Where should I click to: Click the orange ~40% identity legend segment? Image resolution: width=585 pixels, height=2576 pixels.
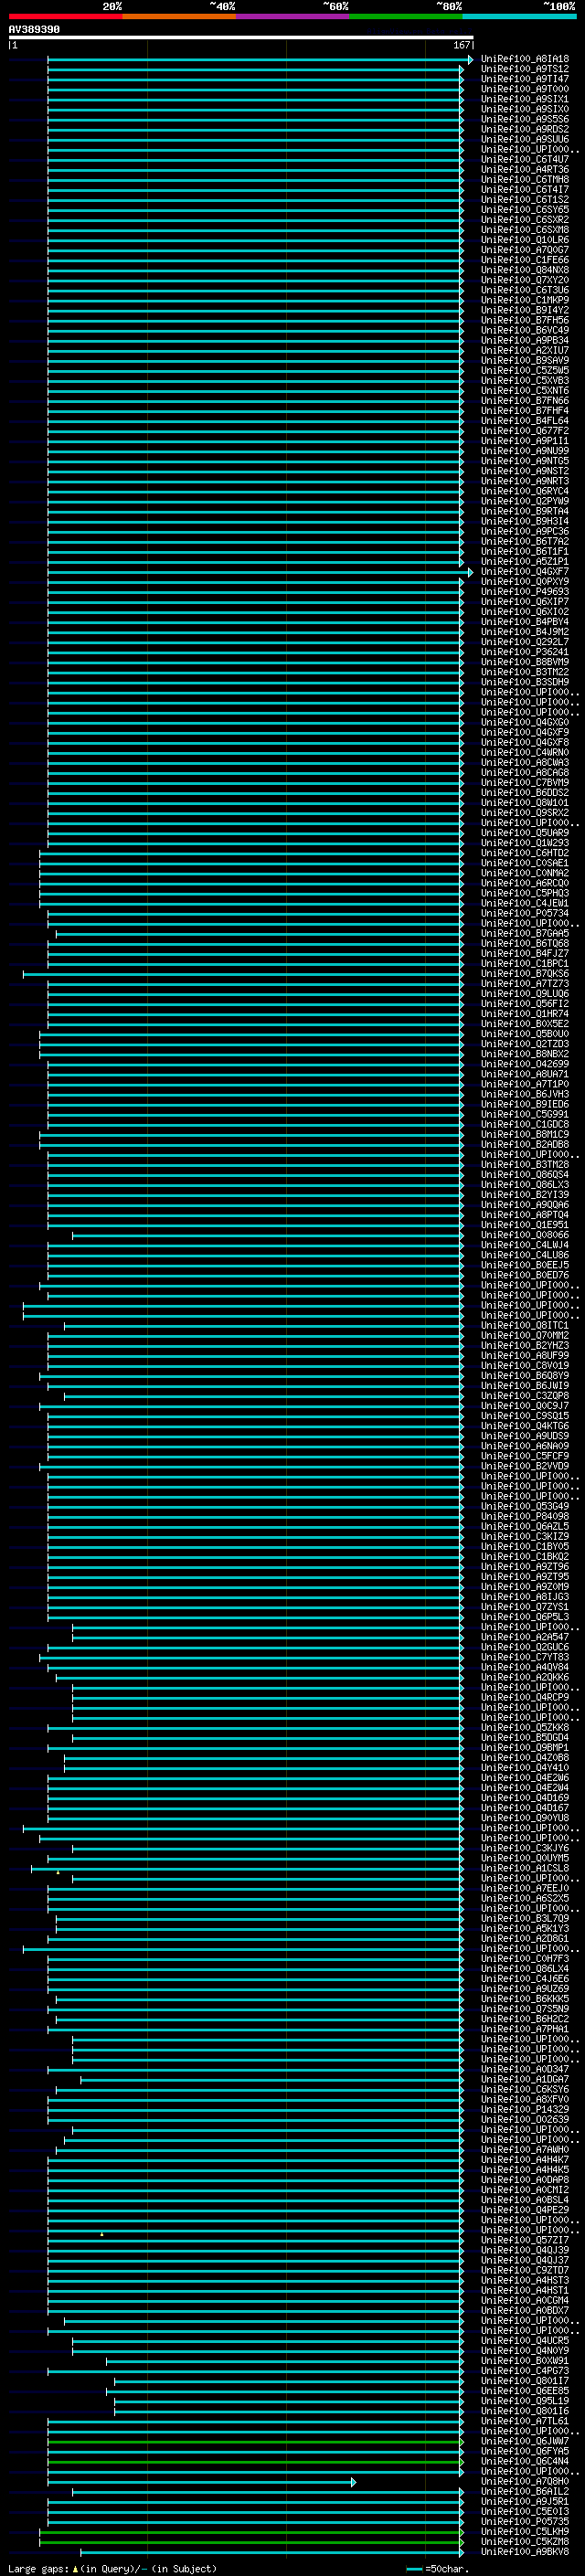click(x=178, y=16)
